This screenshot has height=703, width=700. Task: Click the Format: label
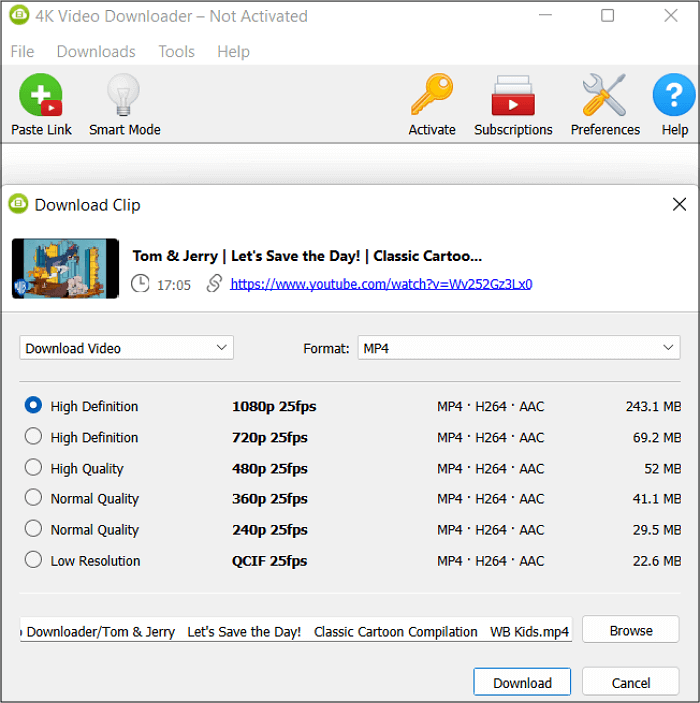[x=326, y=348]
